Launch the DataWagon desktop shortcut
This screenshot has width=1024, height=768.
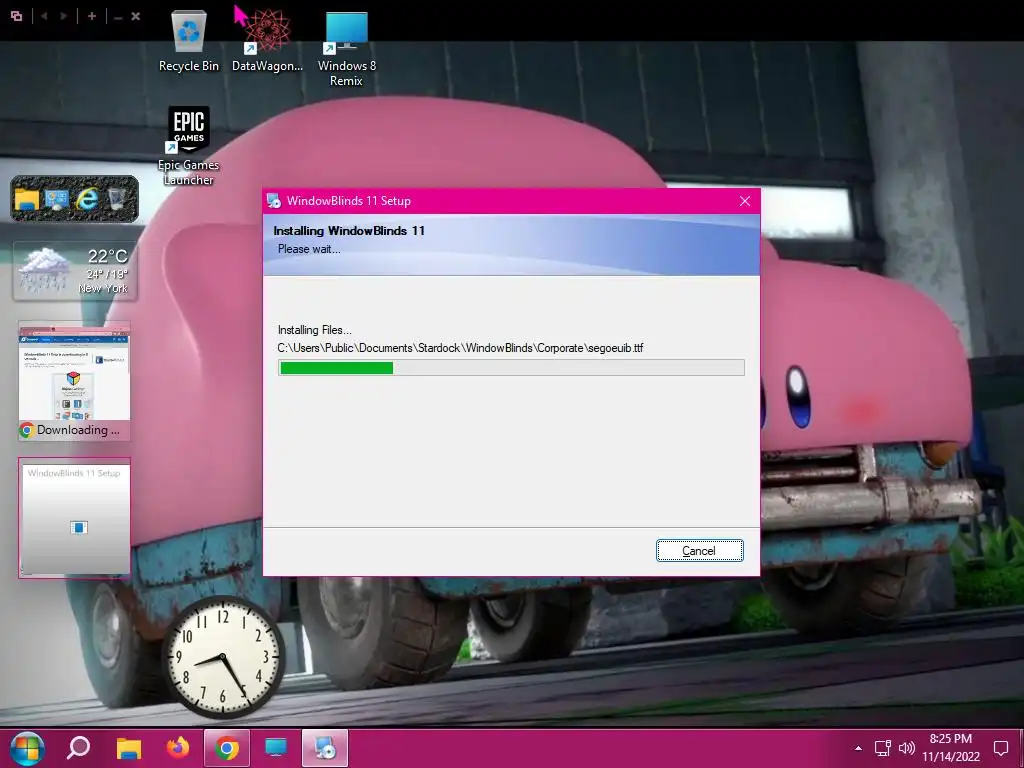coord(267,40)
